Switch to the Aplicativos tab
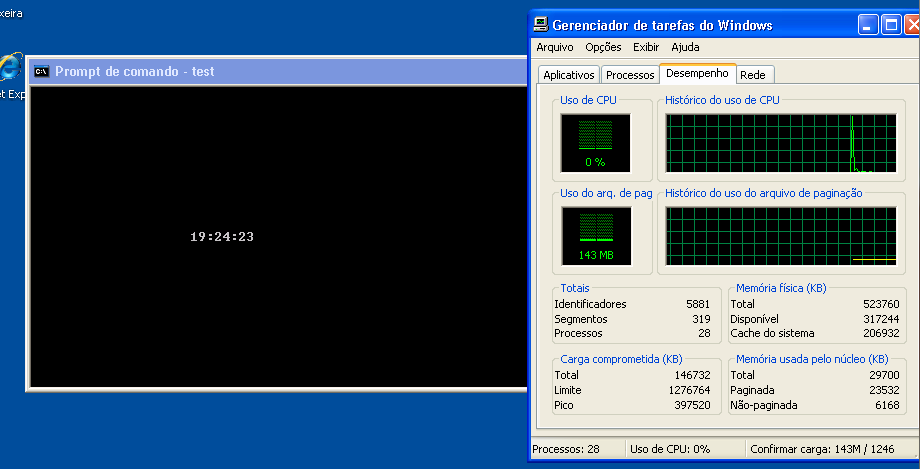The height and width of the screenshot is (469, 920). [569, 75]
